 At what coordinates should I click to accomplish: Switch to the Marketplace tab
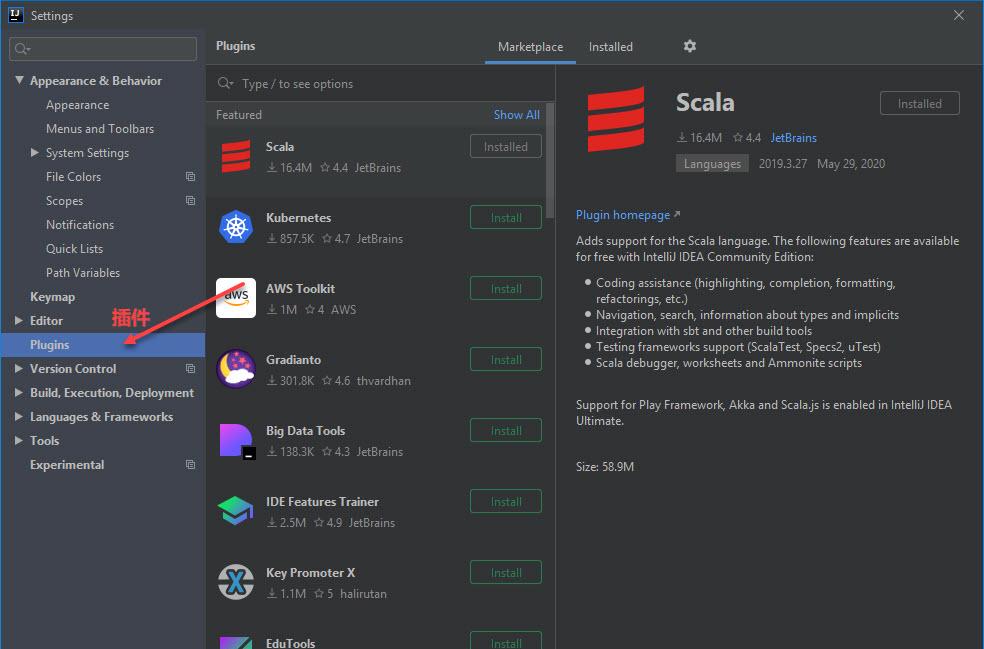(x=530, y=47)
